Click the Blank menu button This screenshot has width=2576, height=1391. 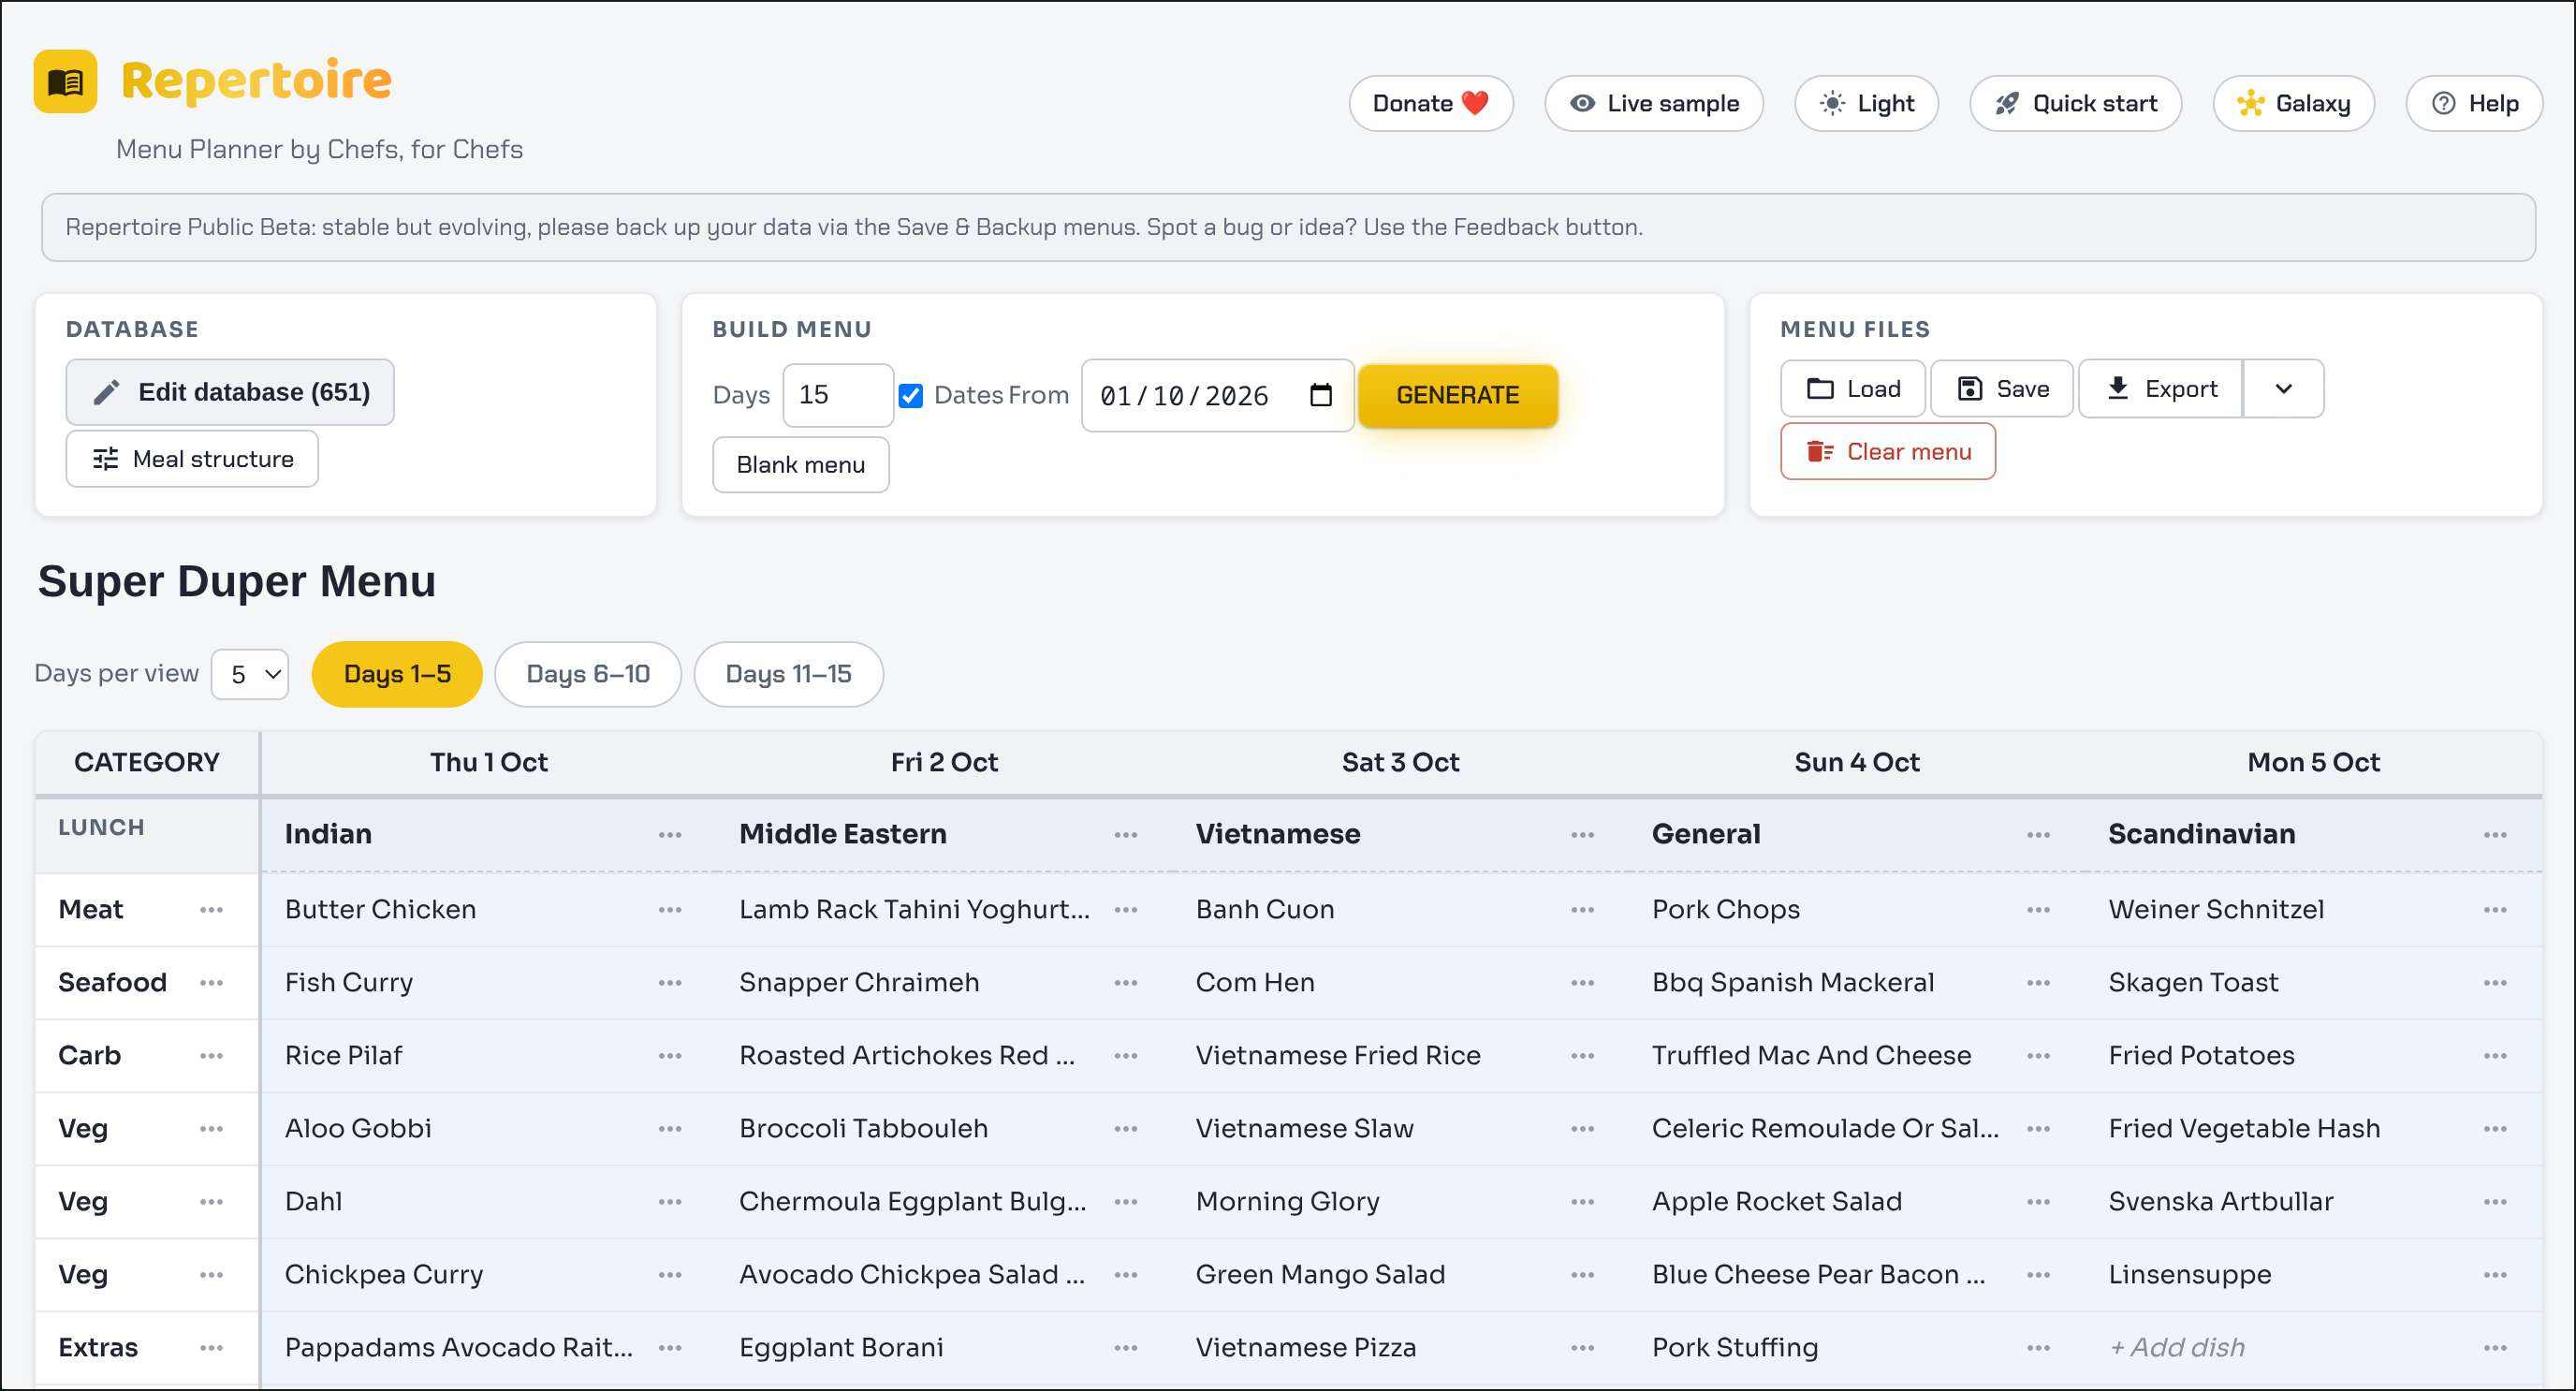tap(801, 465)
